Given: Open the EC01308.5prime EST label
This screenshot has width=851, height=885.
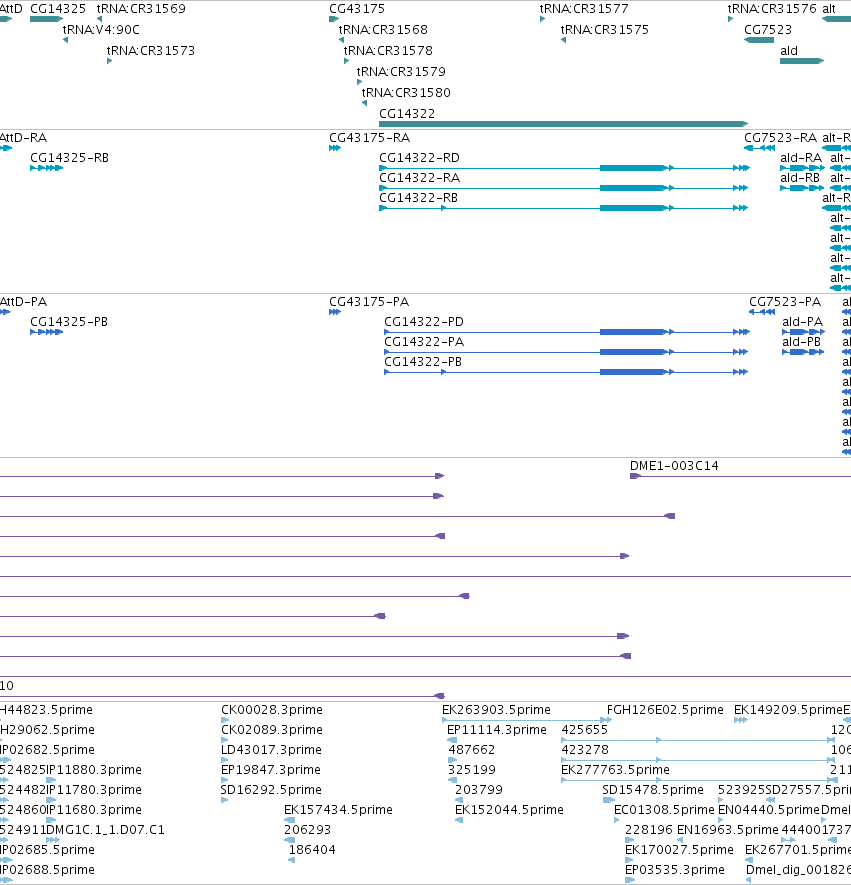Looking at the screenshot, I should [664, 810].
